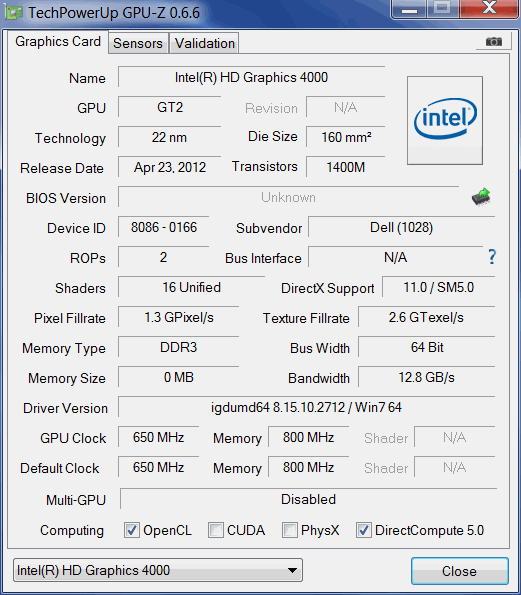Click the GPU selector dropdown arrow
The width and height of the screenshot is (521, 595).
point(292,570)
